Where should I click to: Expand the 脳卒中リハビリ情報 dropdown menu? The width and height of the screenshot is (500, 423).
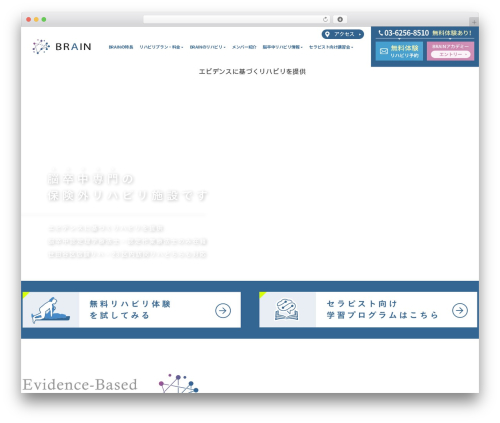[x=282, y=47]
